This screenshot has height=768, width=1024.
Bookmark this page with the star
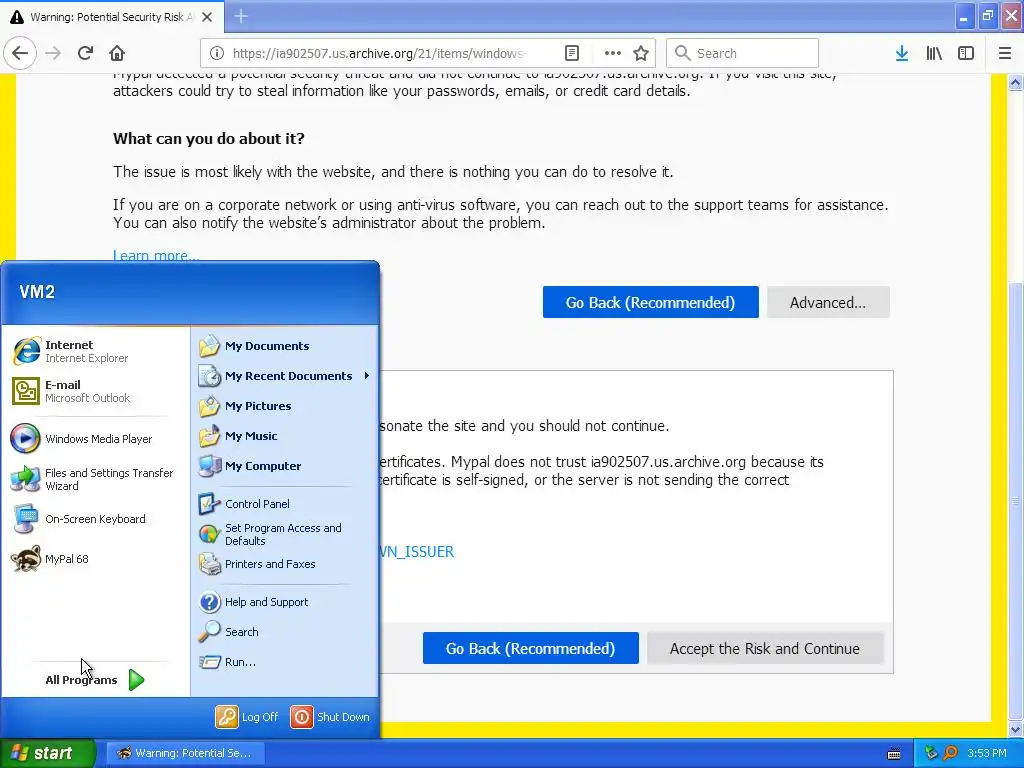pyautogui.click(x=641, y=53)
